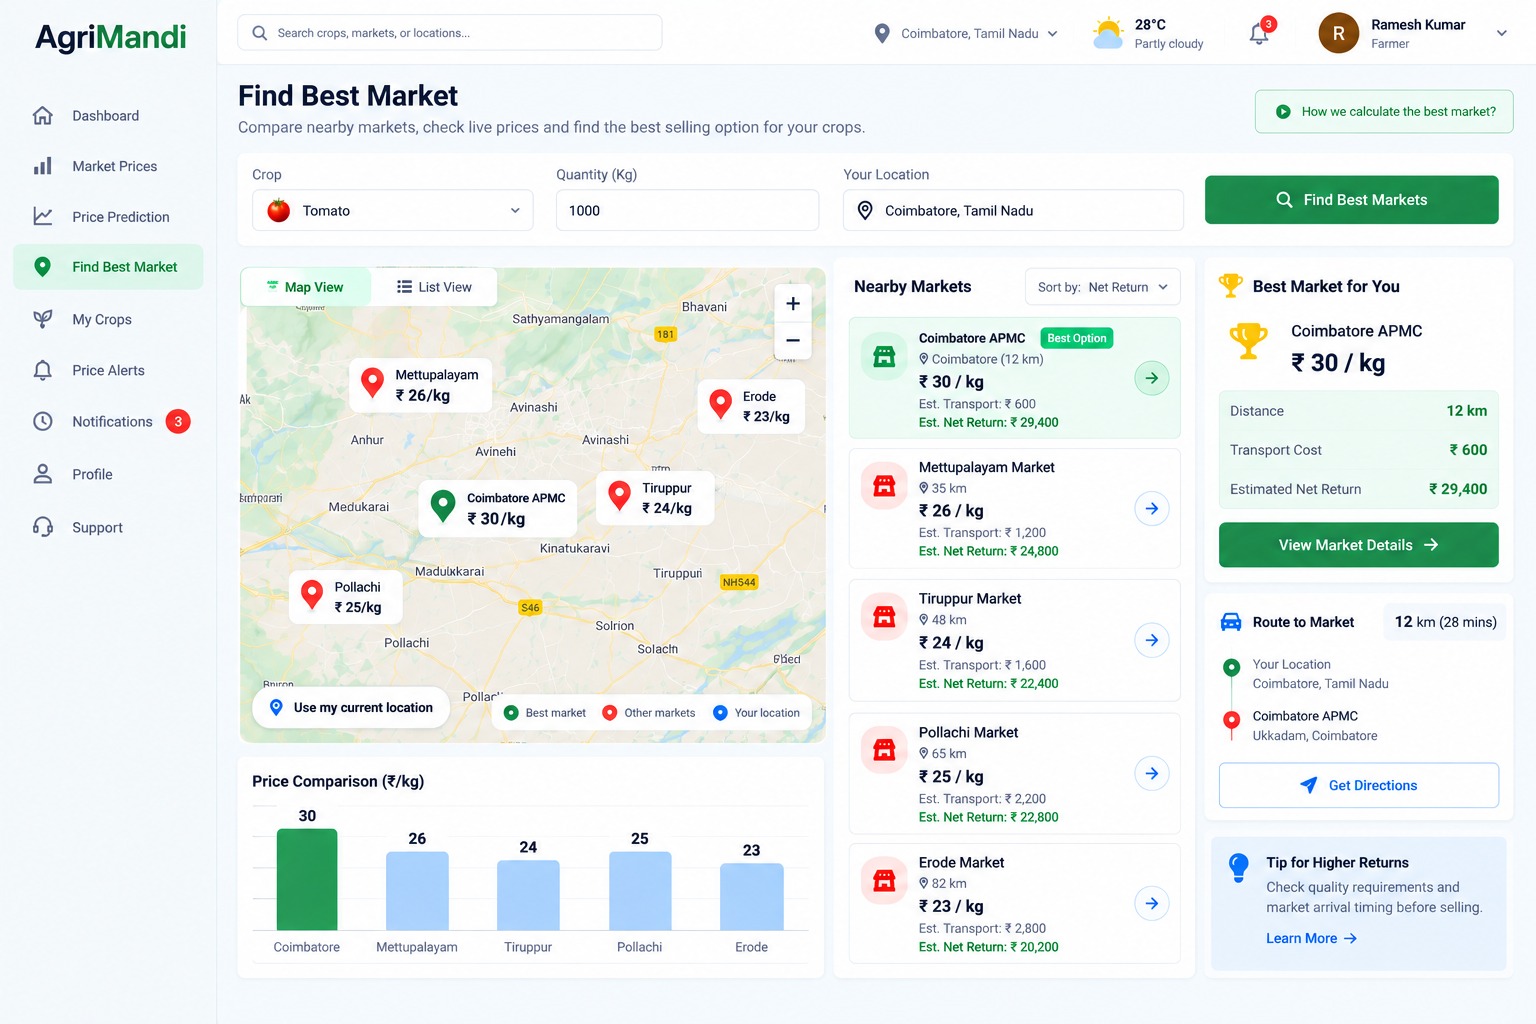This screenshot has height=1024, width=1536.
Task: Click Pollachi Market store icon
Action: 884,750
